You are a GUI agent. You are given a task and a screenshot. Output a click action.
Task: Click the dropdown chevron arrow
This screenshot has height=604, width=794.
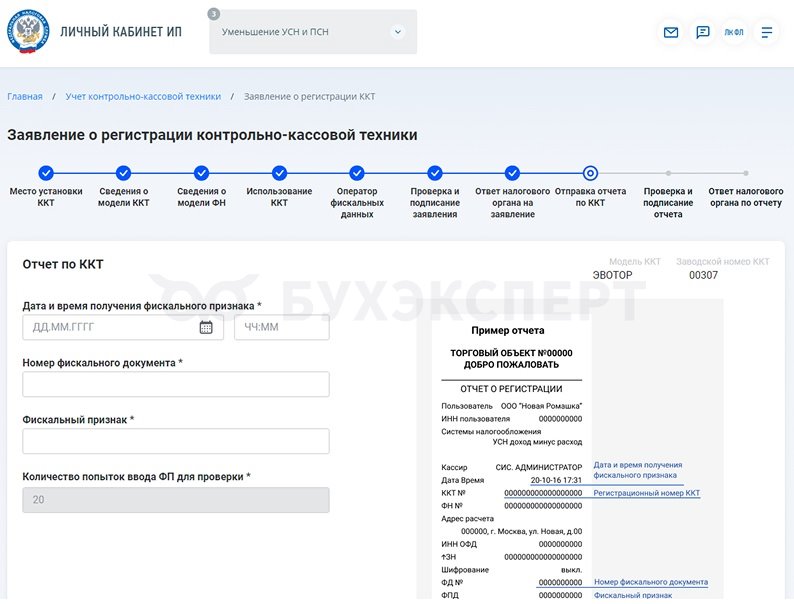398,32
